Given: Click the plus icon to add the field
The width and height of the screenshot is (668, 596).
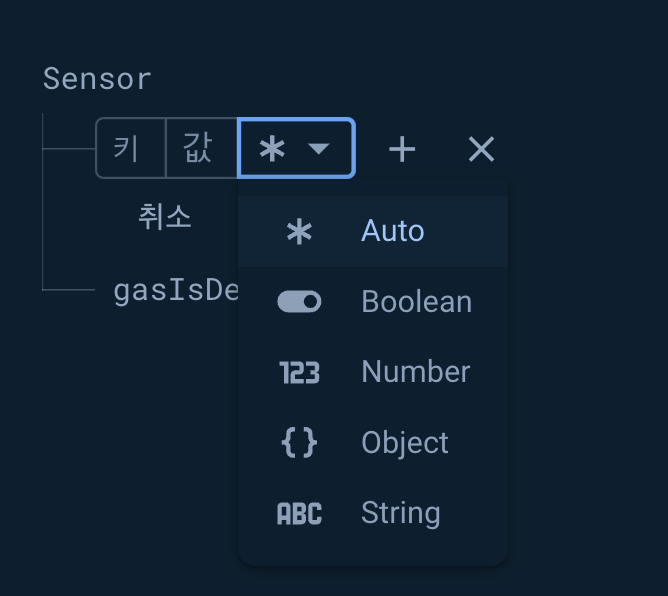Looking at the screenshot, I should [x=402, y=150].
